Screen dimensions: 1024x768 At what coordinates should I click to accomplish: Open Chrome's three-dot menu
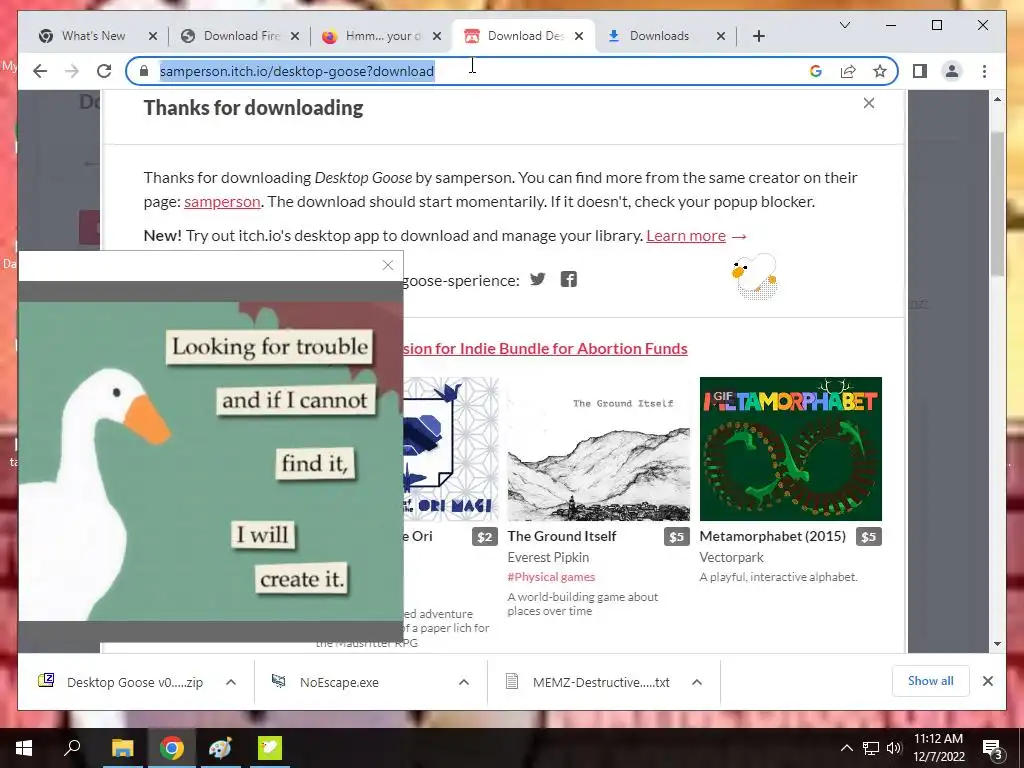click(x=984, y=71)
